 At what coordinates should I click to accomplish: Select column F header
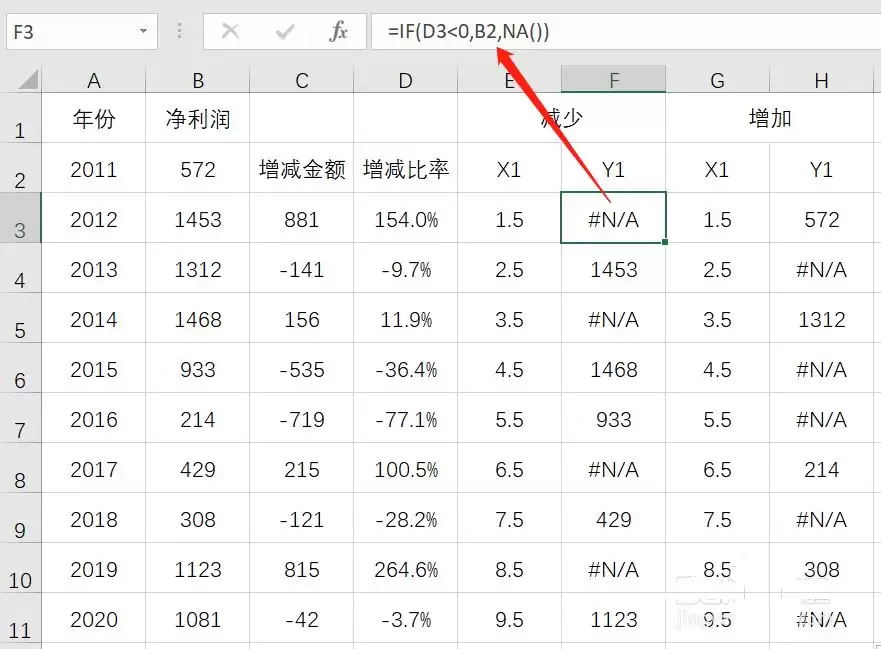[x=613, y=80]
